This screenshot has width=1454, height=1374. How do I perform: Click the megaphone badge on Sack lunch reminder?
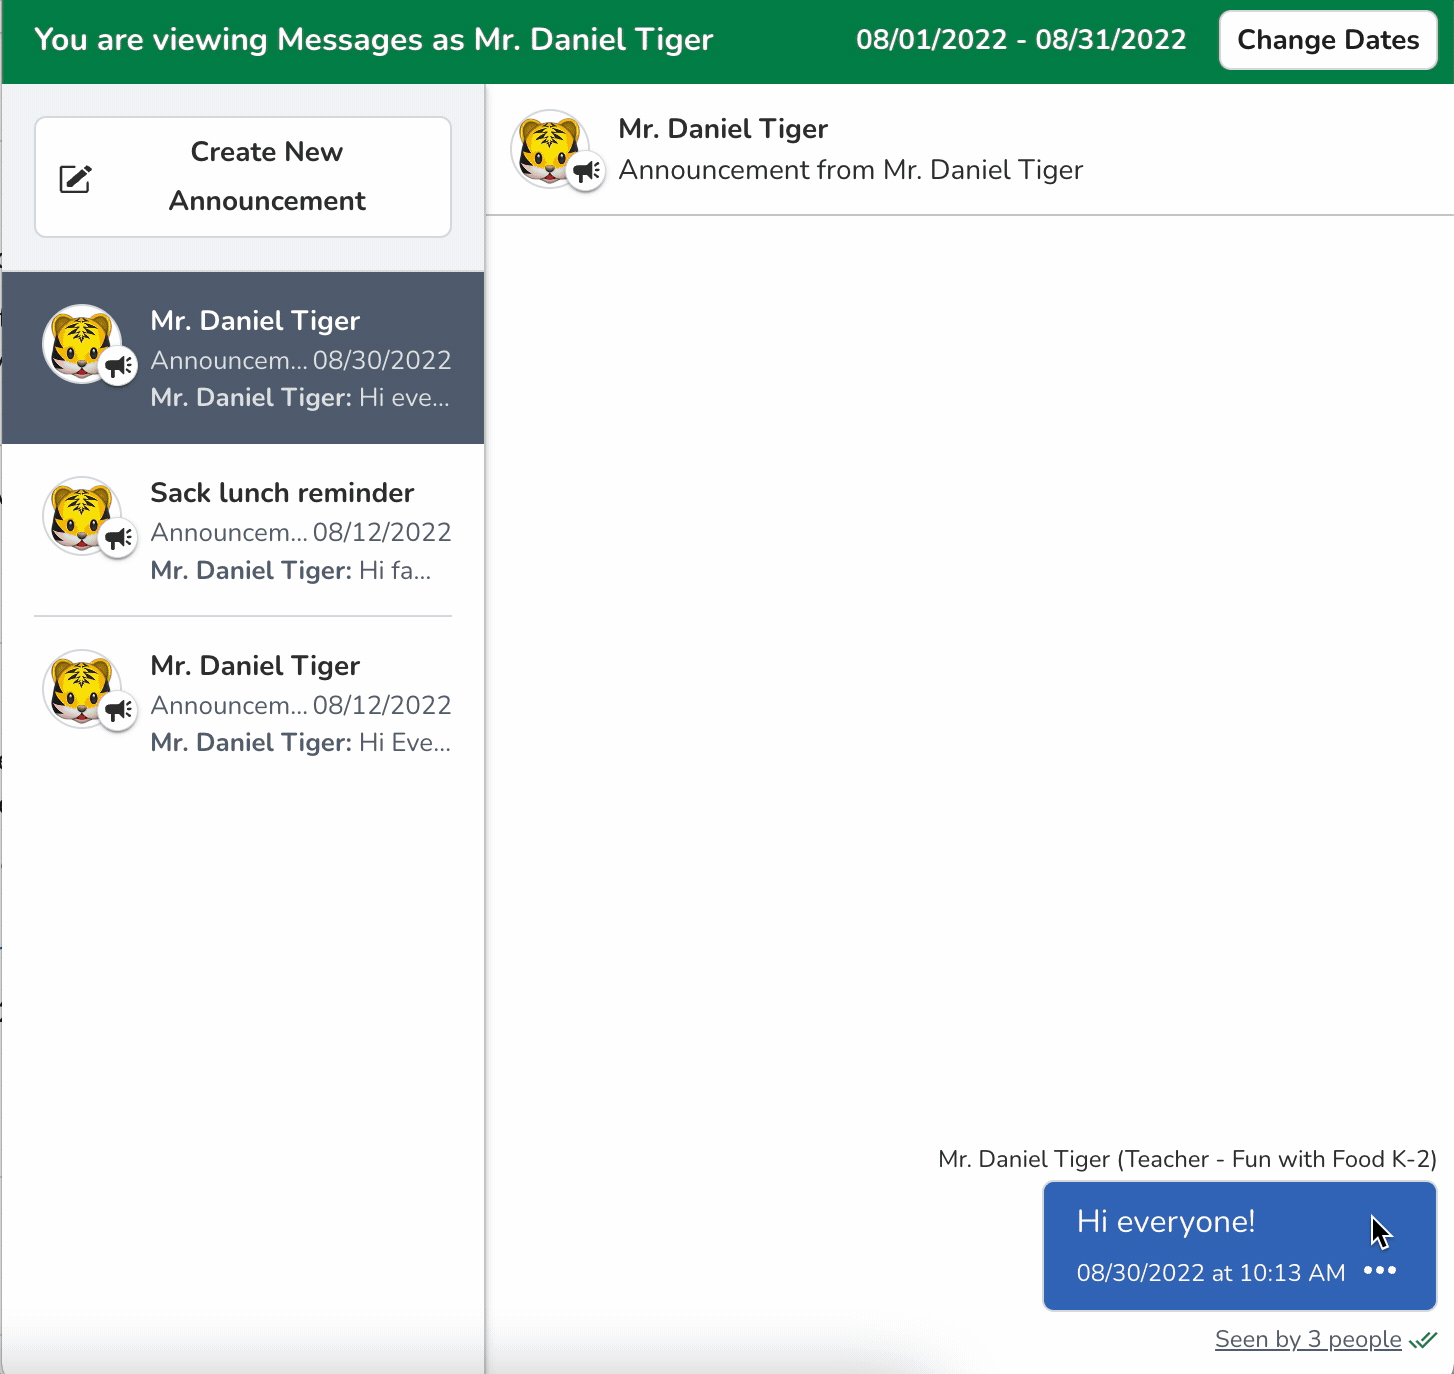click(x=119, y=538)
